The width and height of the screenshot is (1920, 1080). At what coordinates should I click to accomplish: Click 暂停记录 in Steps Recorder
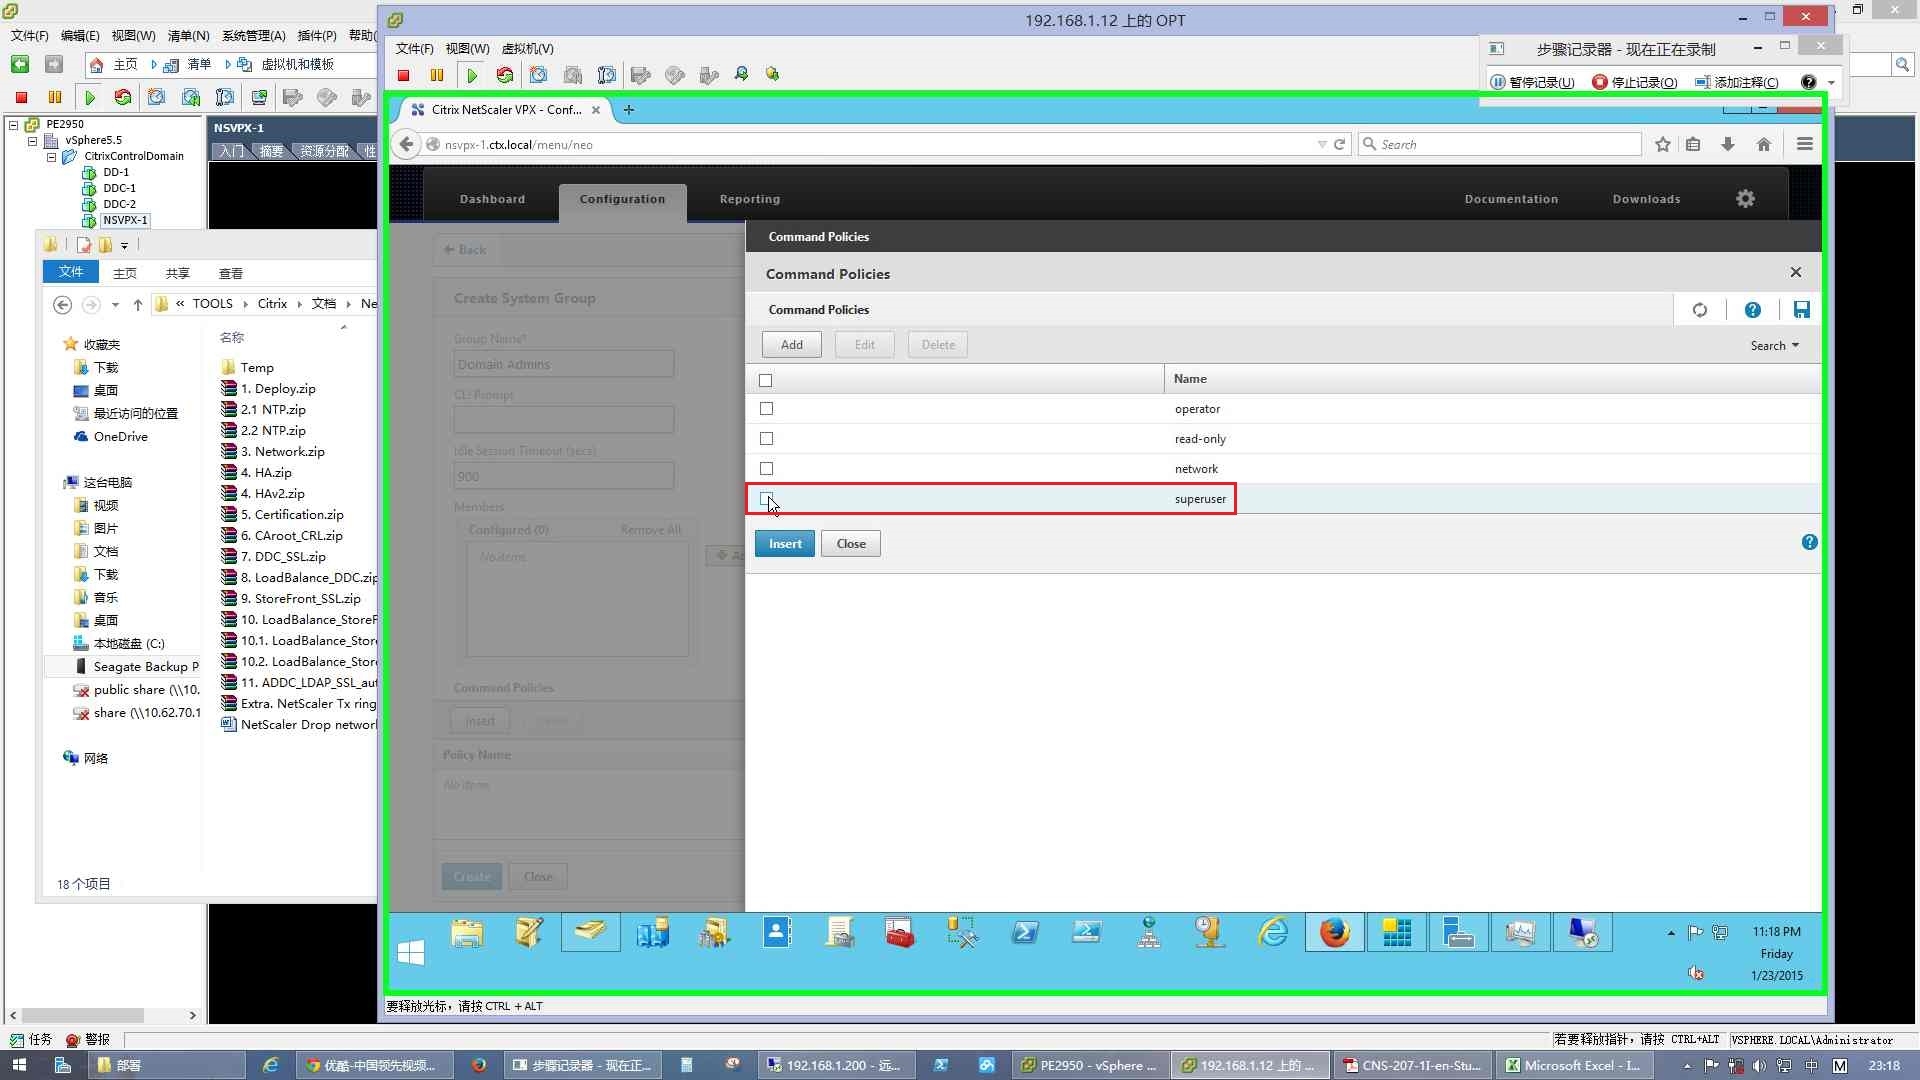1532,82
